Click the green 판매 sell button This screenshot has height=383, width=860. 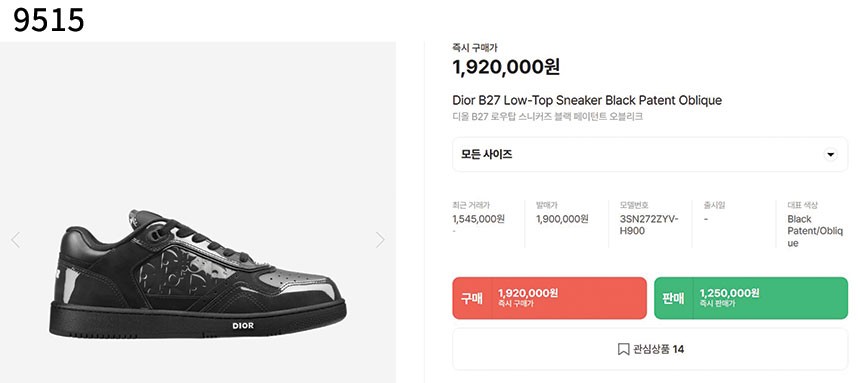tap(751, 298)
